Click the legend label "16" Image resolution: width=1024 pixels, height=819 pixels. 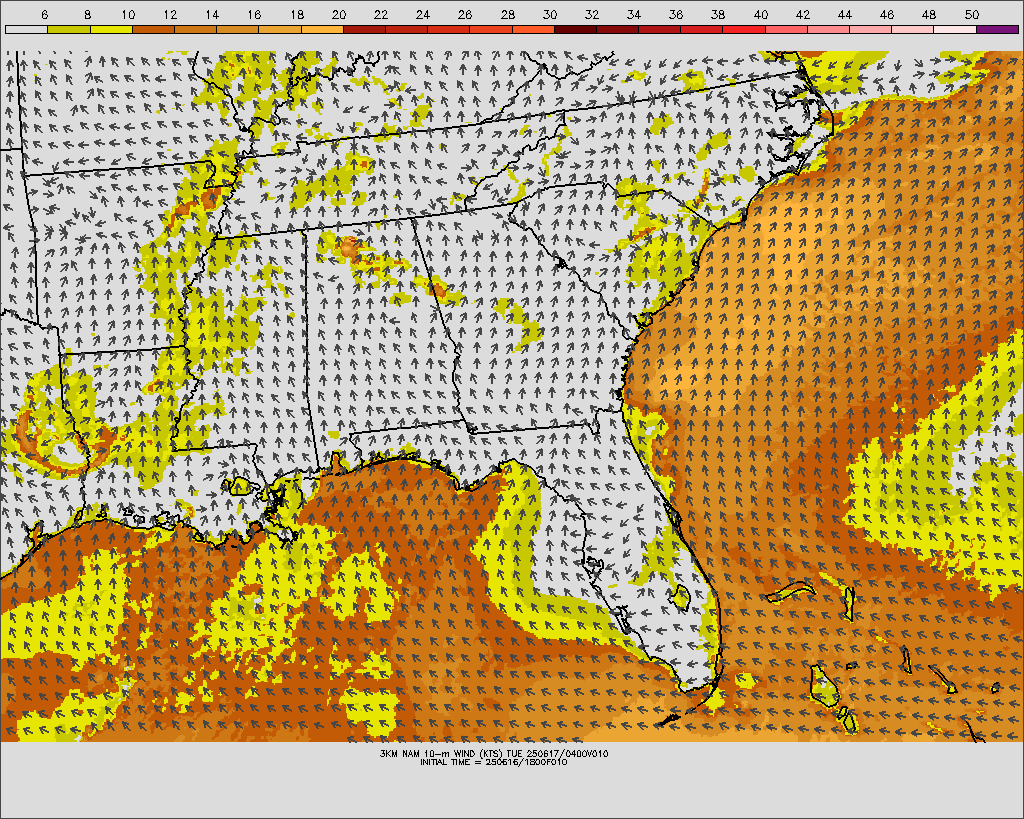point(255,14)
